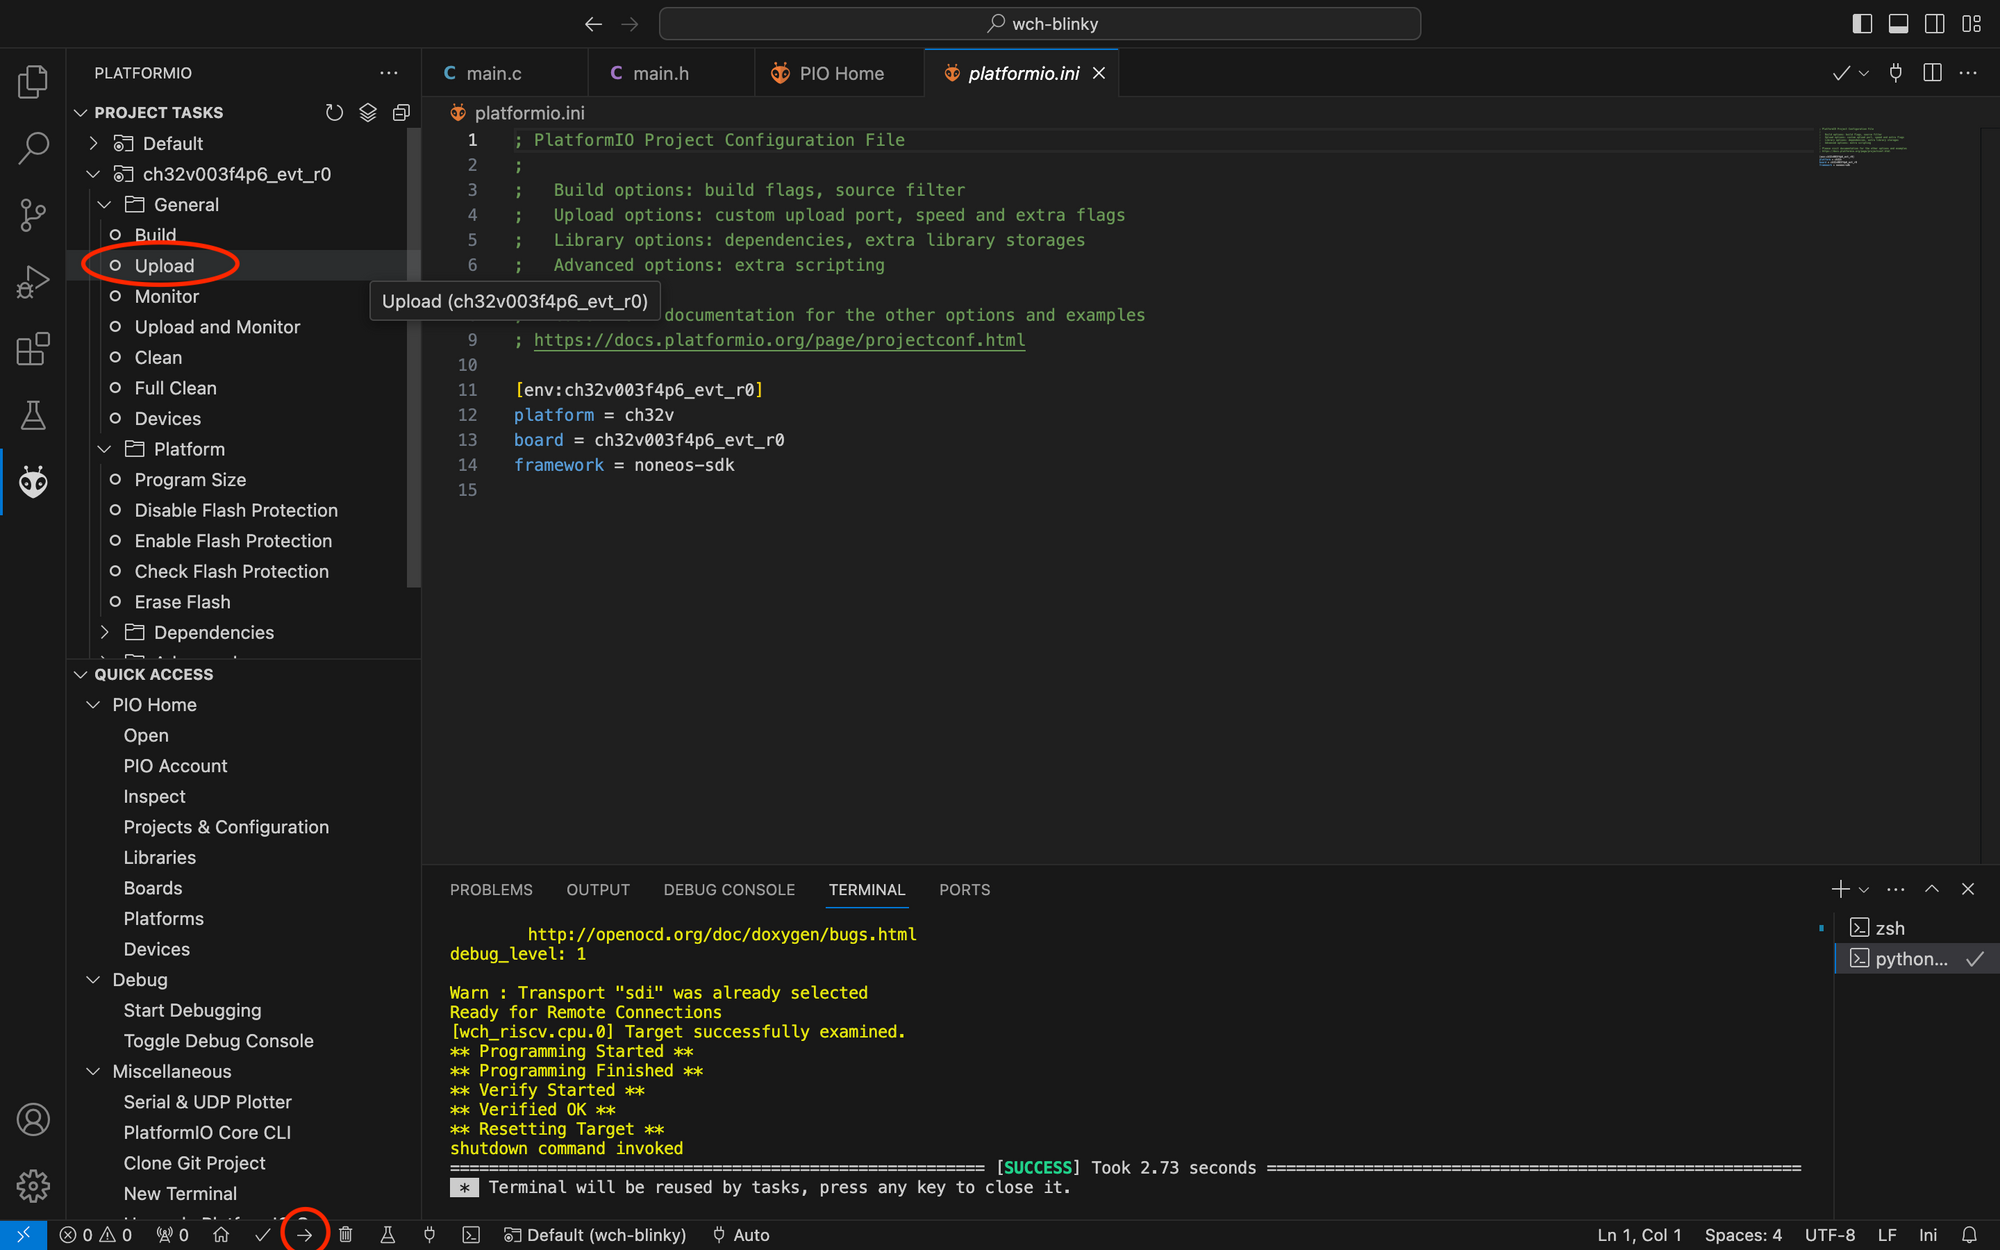Click the PlatformIO Home icon in status bar
Screen dimensions: 2000x1250
(x=221, y=1235)
